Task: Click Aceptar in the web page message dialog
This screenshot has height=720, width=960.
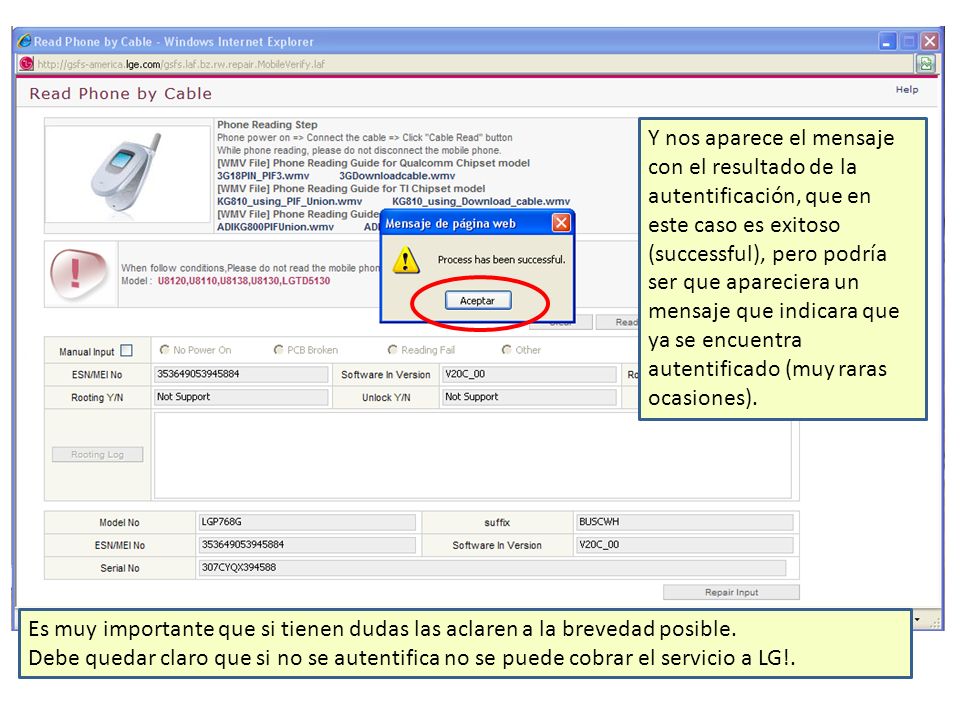Action: click(478, 301)
